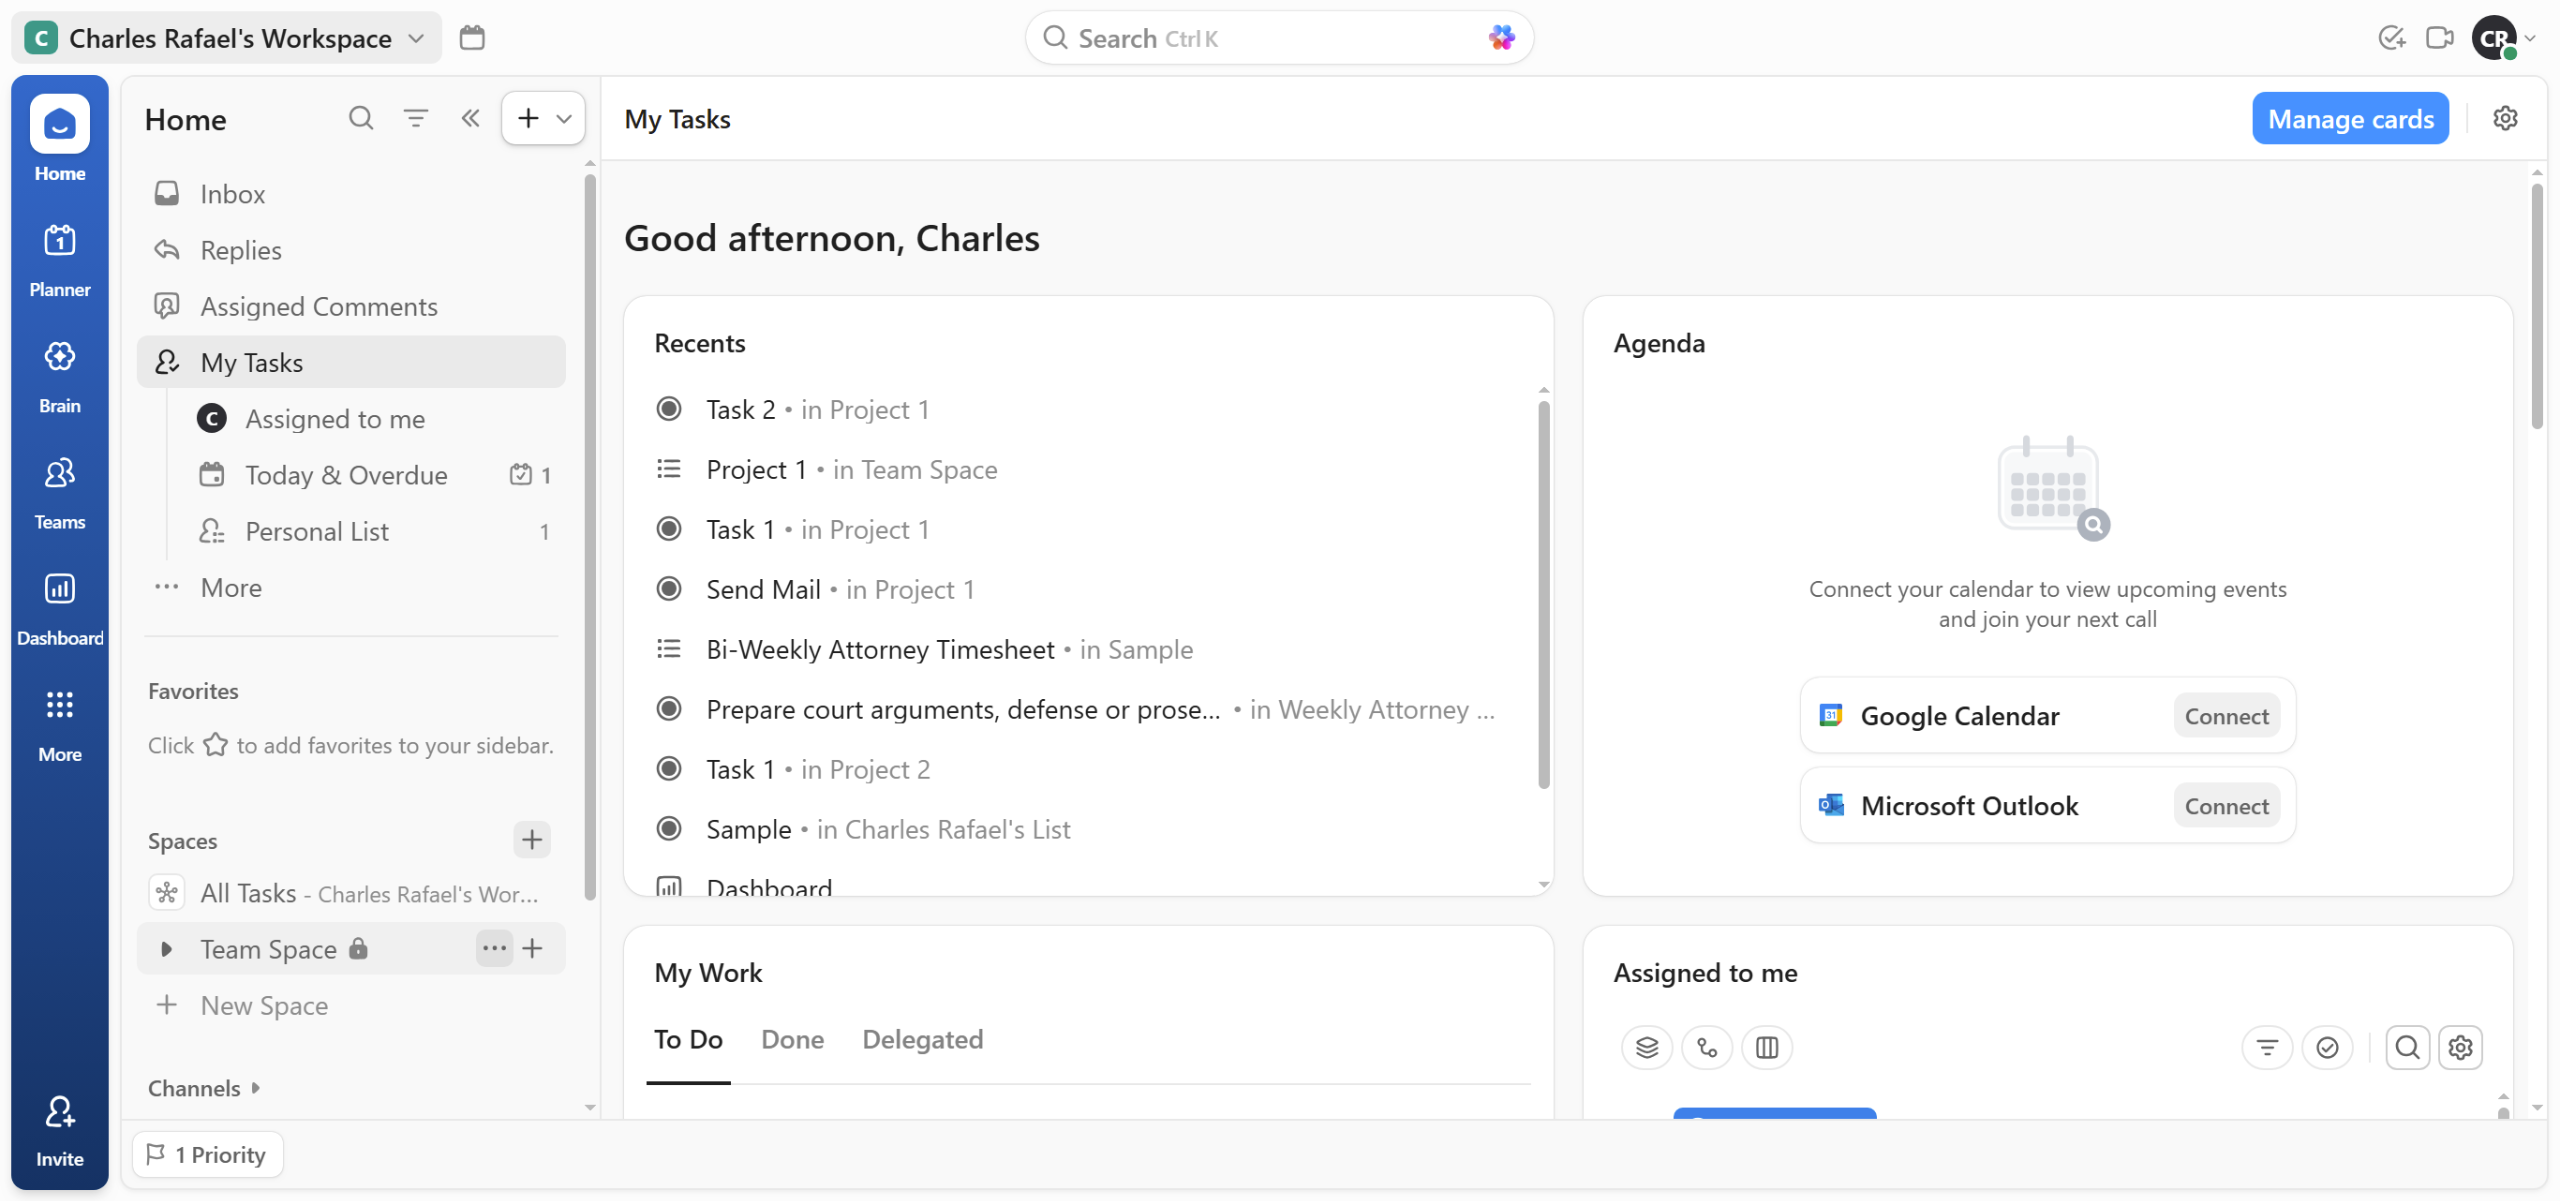Connect Google Calendar

pyautogui.click(x=2226, y=716)
